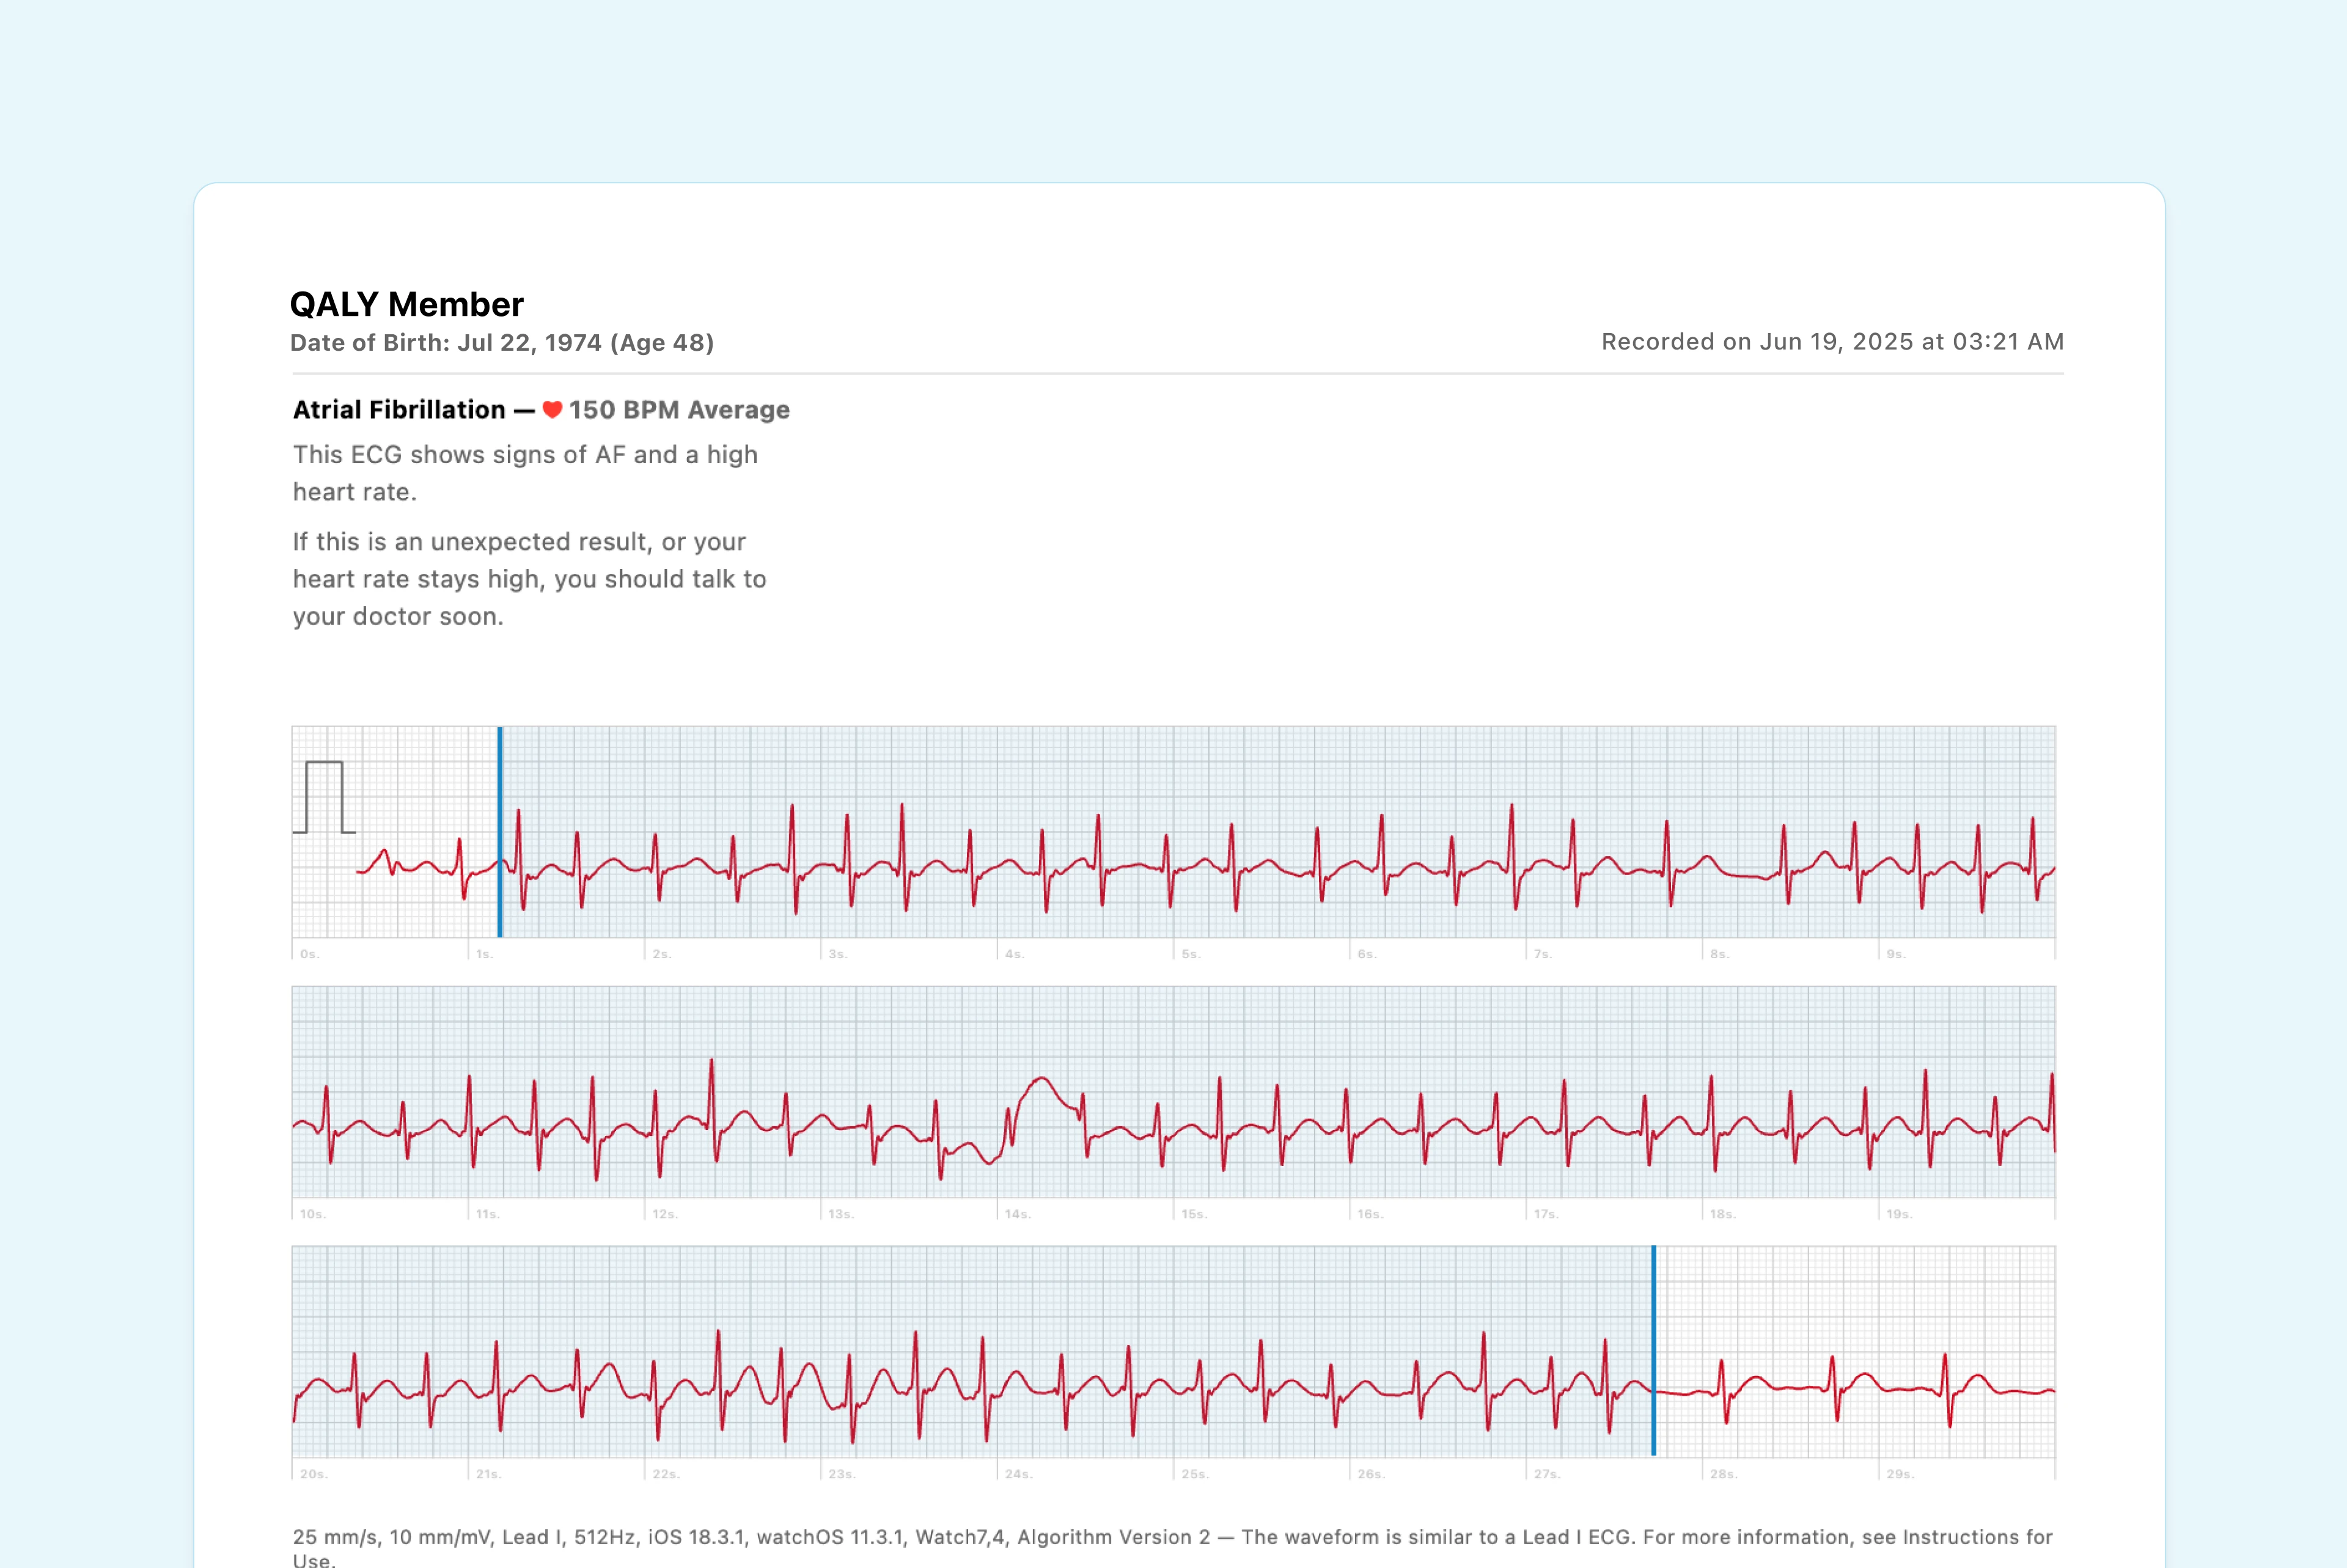The image size is (2347, 1568).
Task: Click the Date of Birth text
Action: [x=502, y=342]
